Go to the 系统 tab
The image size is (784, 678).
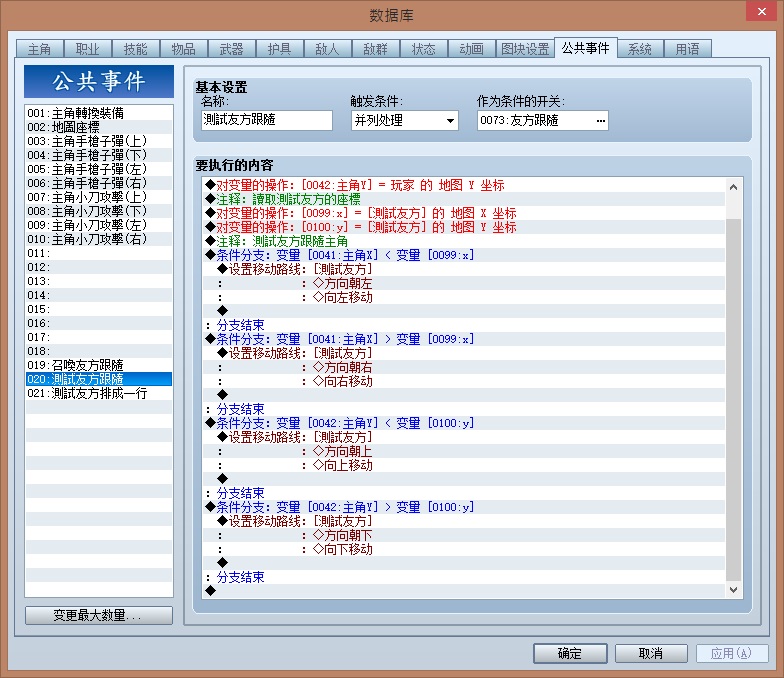coord(640,49)
